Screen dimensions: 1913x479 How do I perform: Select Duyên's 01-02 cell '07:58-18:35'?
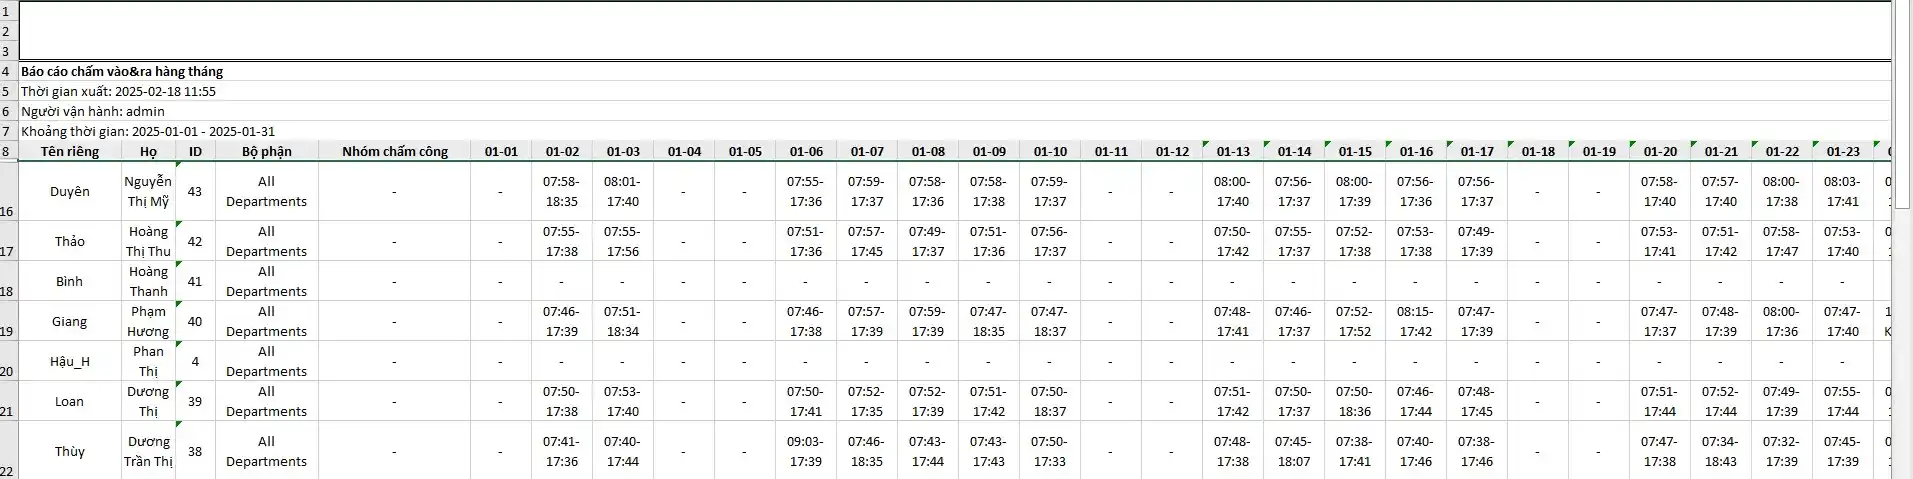coord(561,191)
